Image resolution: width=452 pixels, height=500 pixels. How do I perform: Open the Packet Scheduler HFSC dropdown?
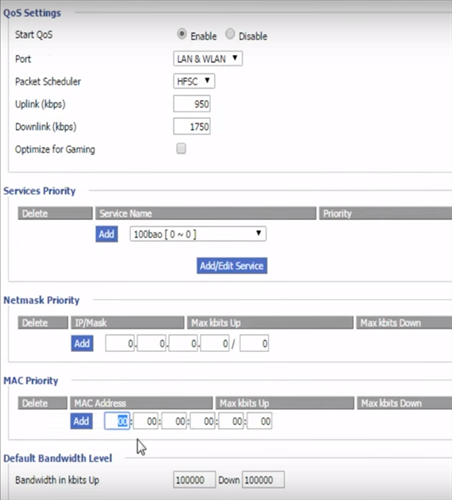tap(194, 81)
